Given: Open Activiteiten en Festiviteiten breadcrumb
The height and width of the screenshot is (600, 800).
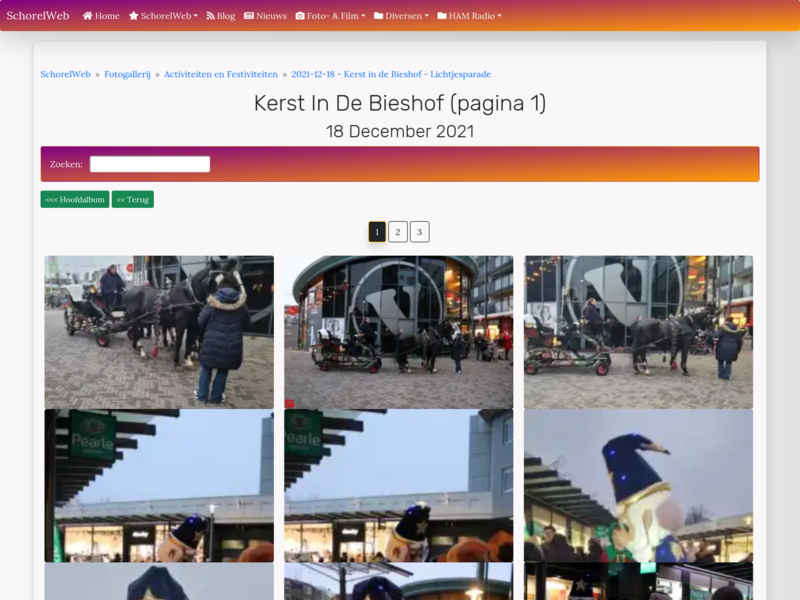Looking at the screenshot, I should point(221,74).
